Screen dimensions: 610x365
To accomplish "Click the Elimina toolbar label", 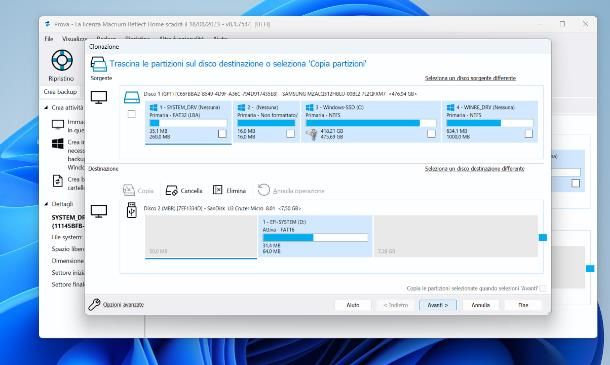I will coord(236,191).
